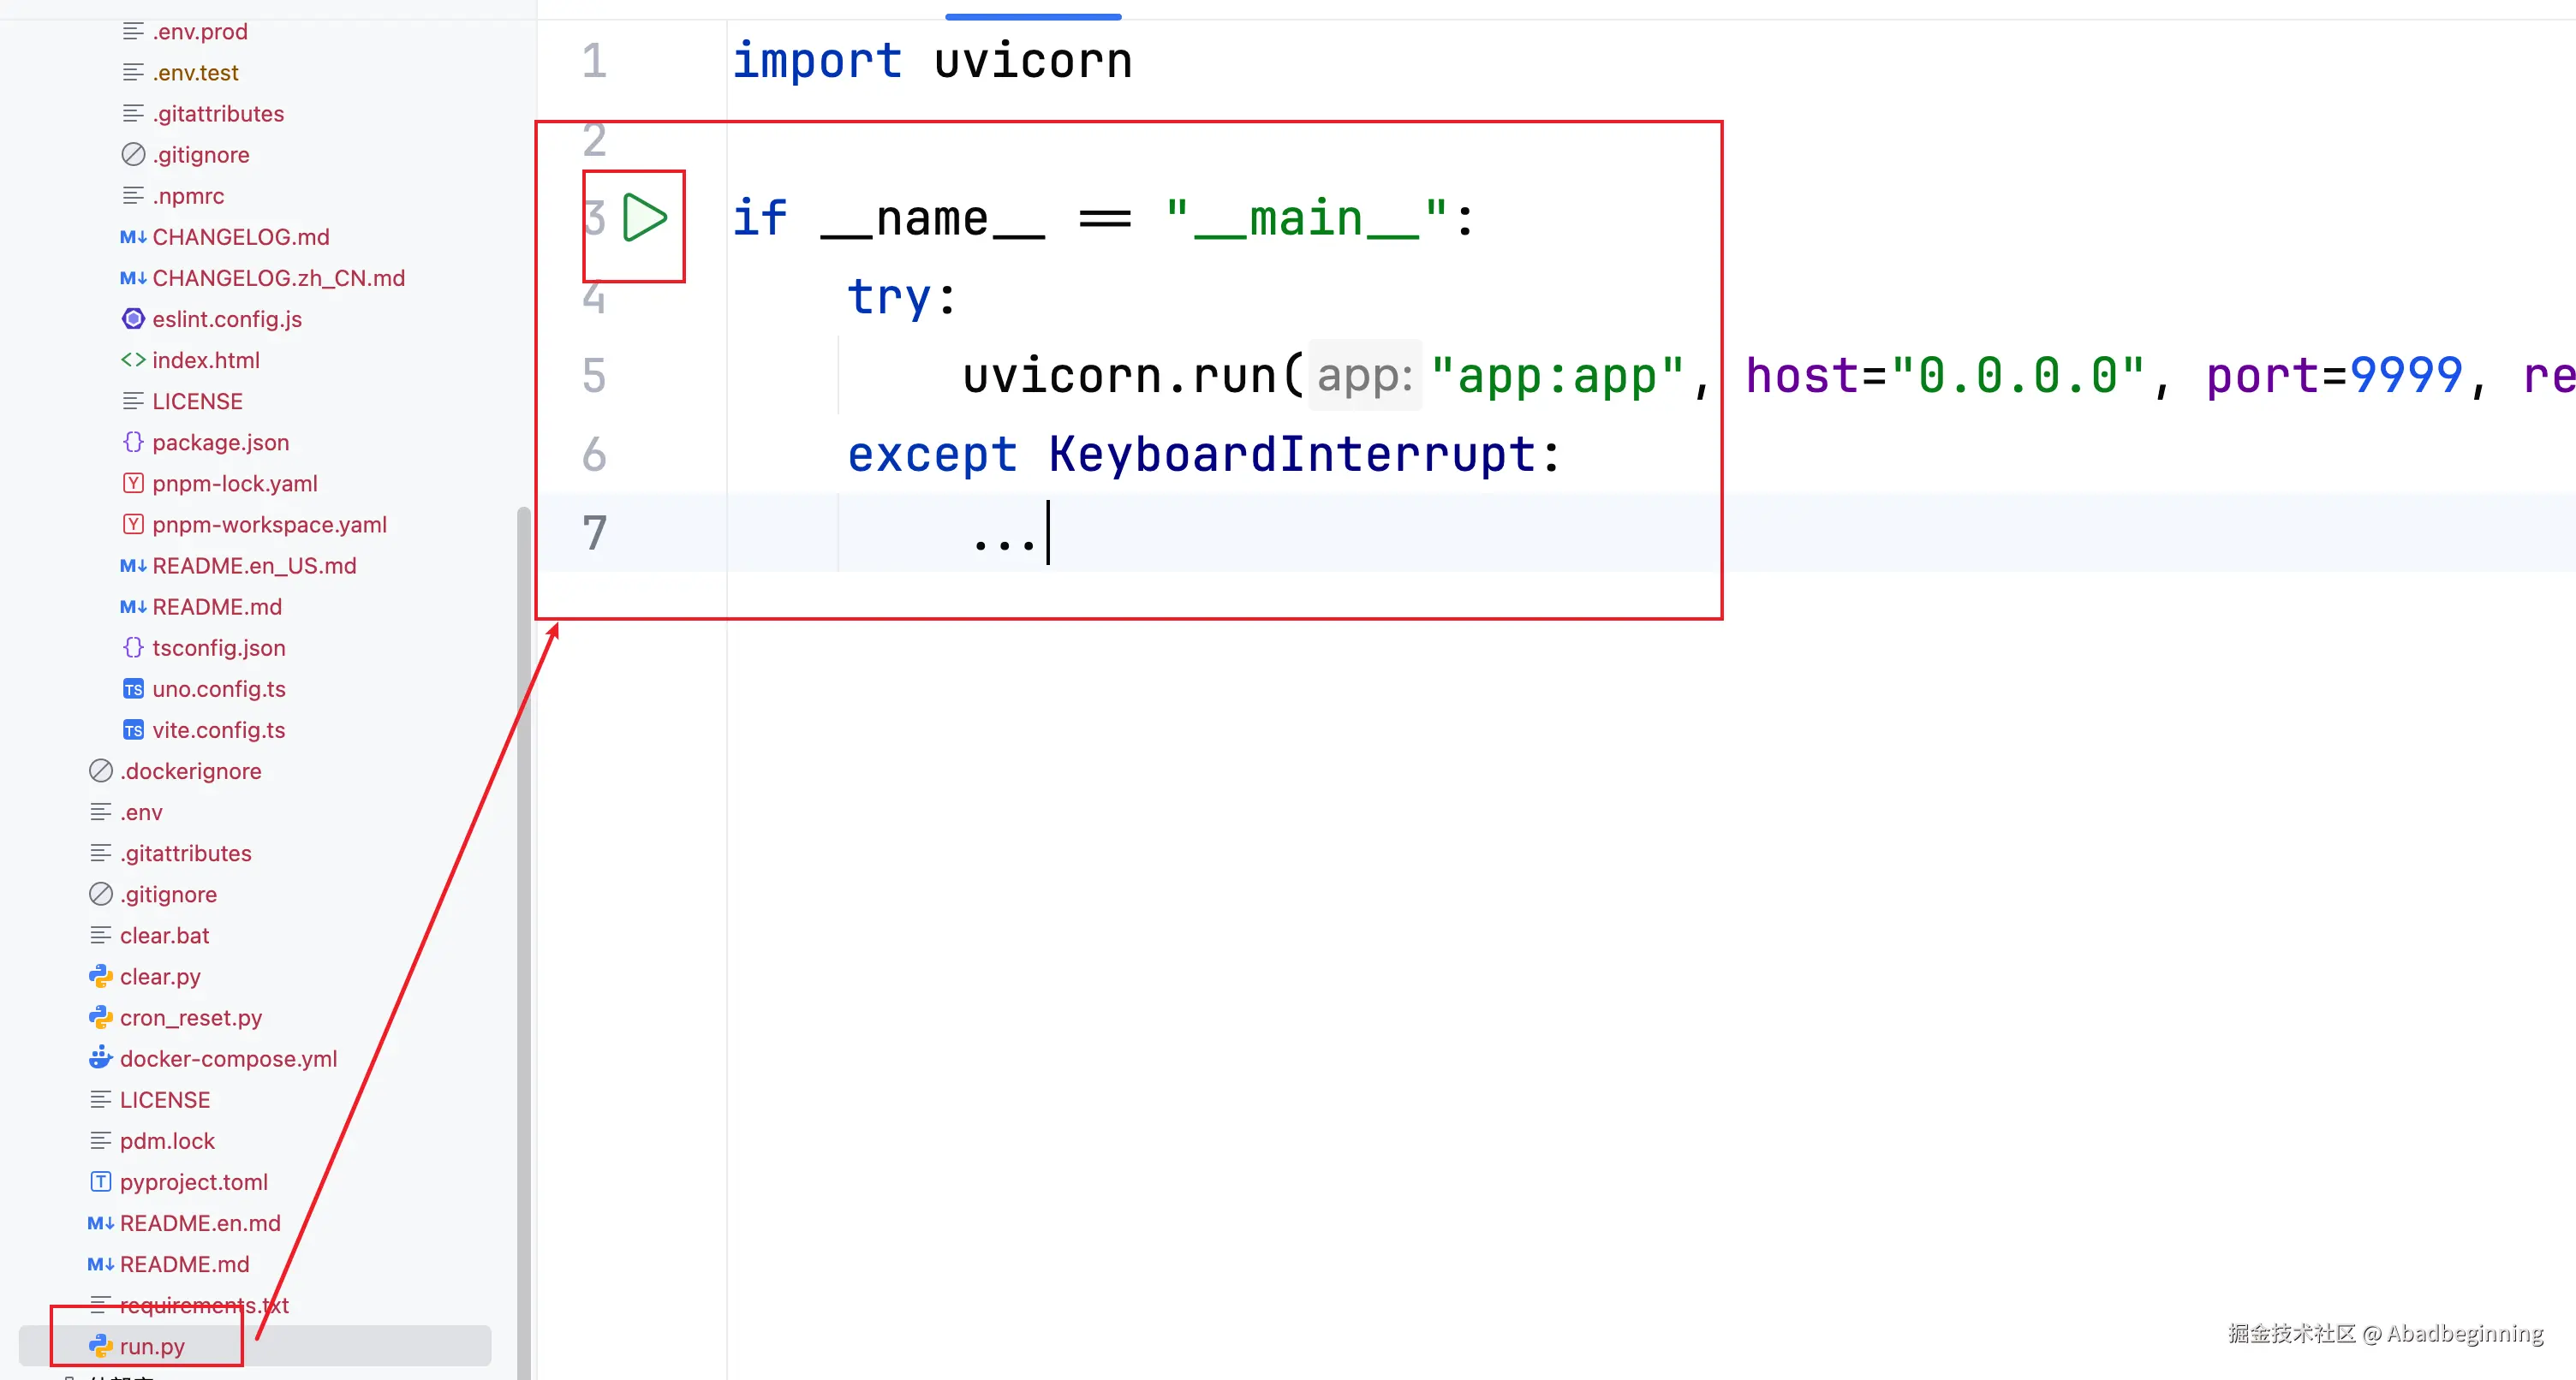Open the docker-compose.yml Docker file
Screen dimensions: 2576x1380
[x=228, y=1058]
